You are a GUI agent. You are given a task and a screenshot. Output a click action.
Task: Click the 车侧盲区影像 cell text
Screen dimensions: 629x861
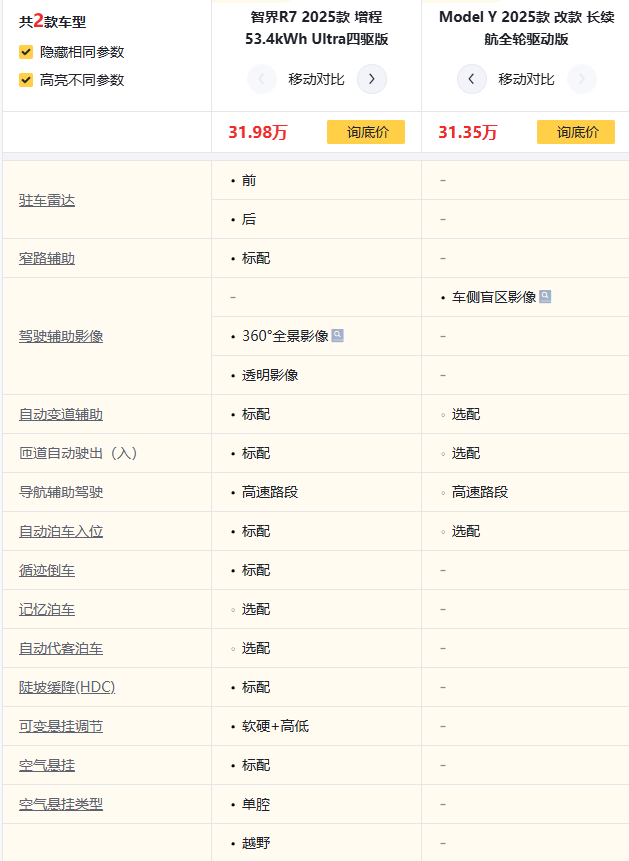(494, 297)
